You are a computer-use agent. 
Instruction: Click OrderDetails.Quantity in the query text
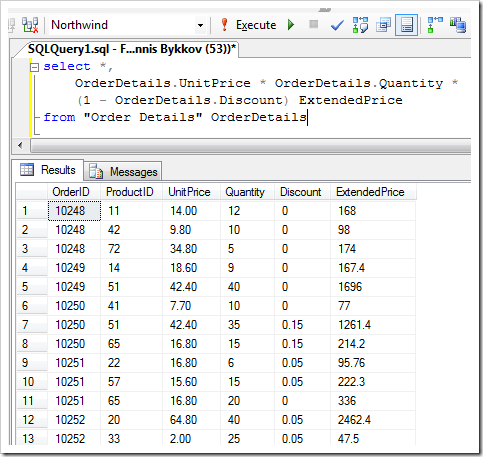pyautogui.click(x=359, y=83)
